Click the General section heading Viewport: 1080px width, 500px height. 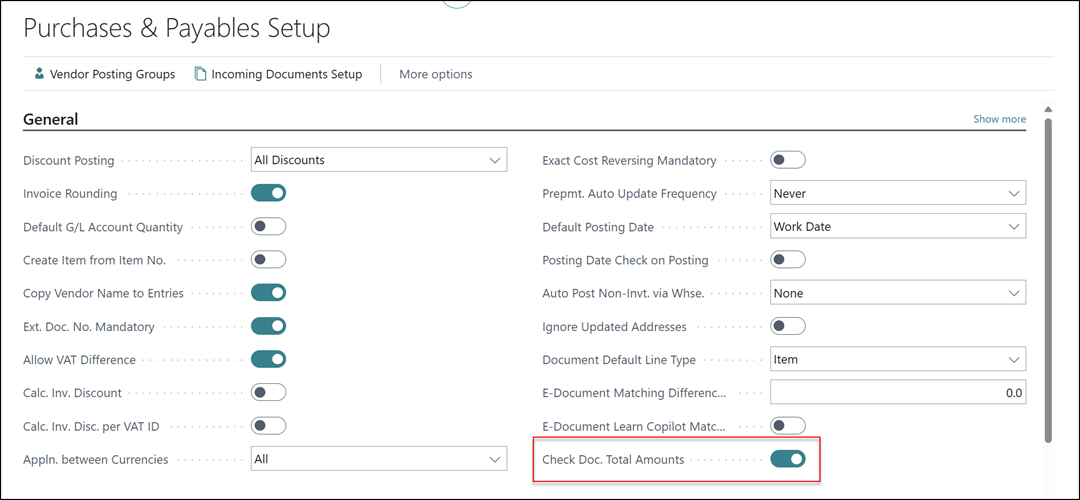51,119
